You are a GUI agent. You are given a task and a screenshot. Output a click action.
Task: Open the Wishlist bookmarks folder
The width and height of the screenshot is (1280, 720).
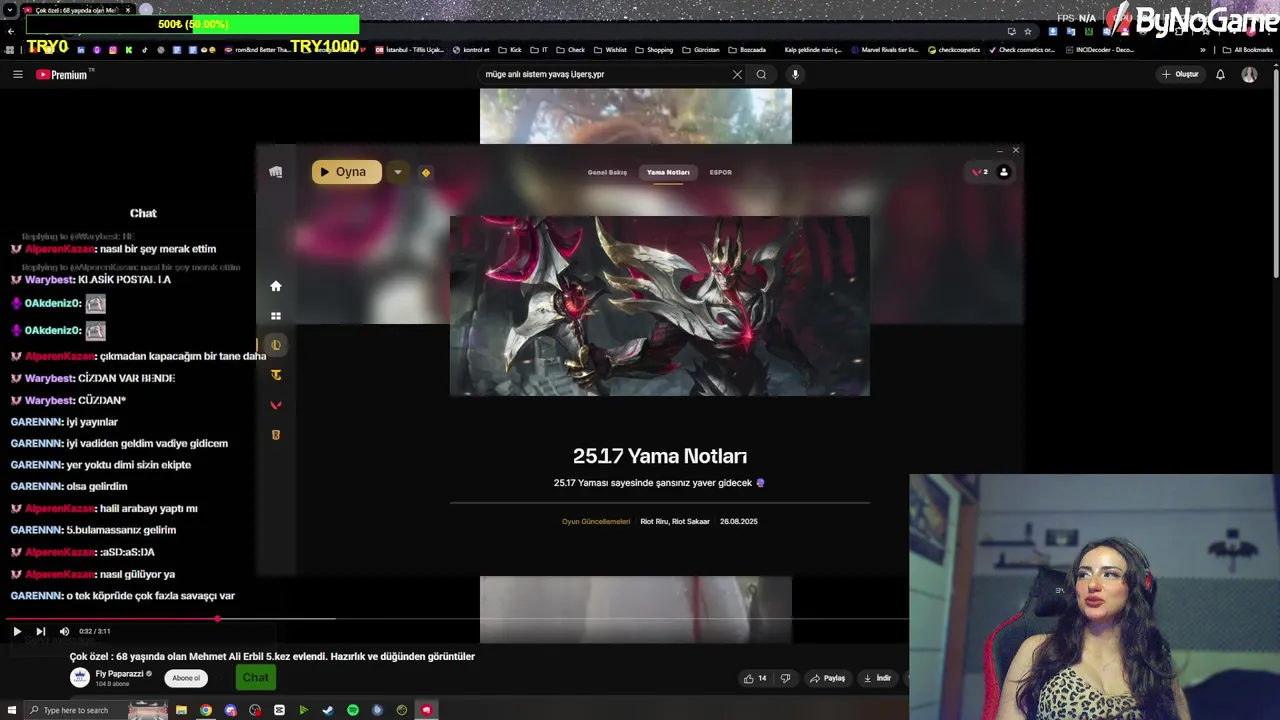click(610, 50)
